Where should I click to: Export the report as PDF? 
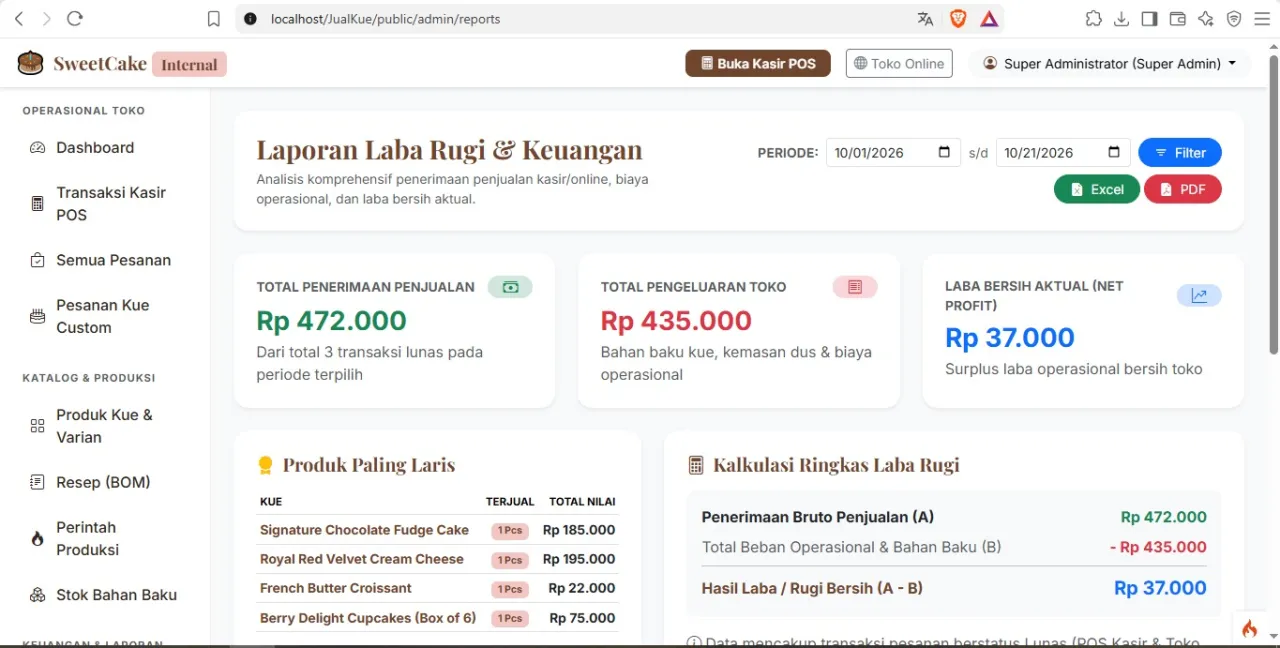tap(1183, 189)
